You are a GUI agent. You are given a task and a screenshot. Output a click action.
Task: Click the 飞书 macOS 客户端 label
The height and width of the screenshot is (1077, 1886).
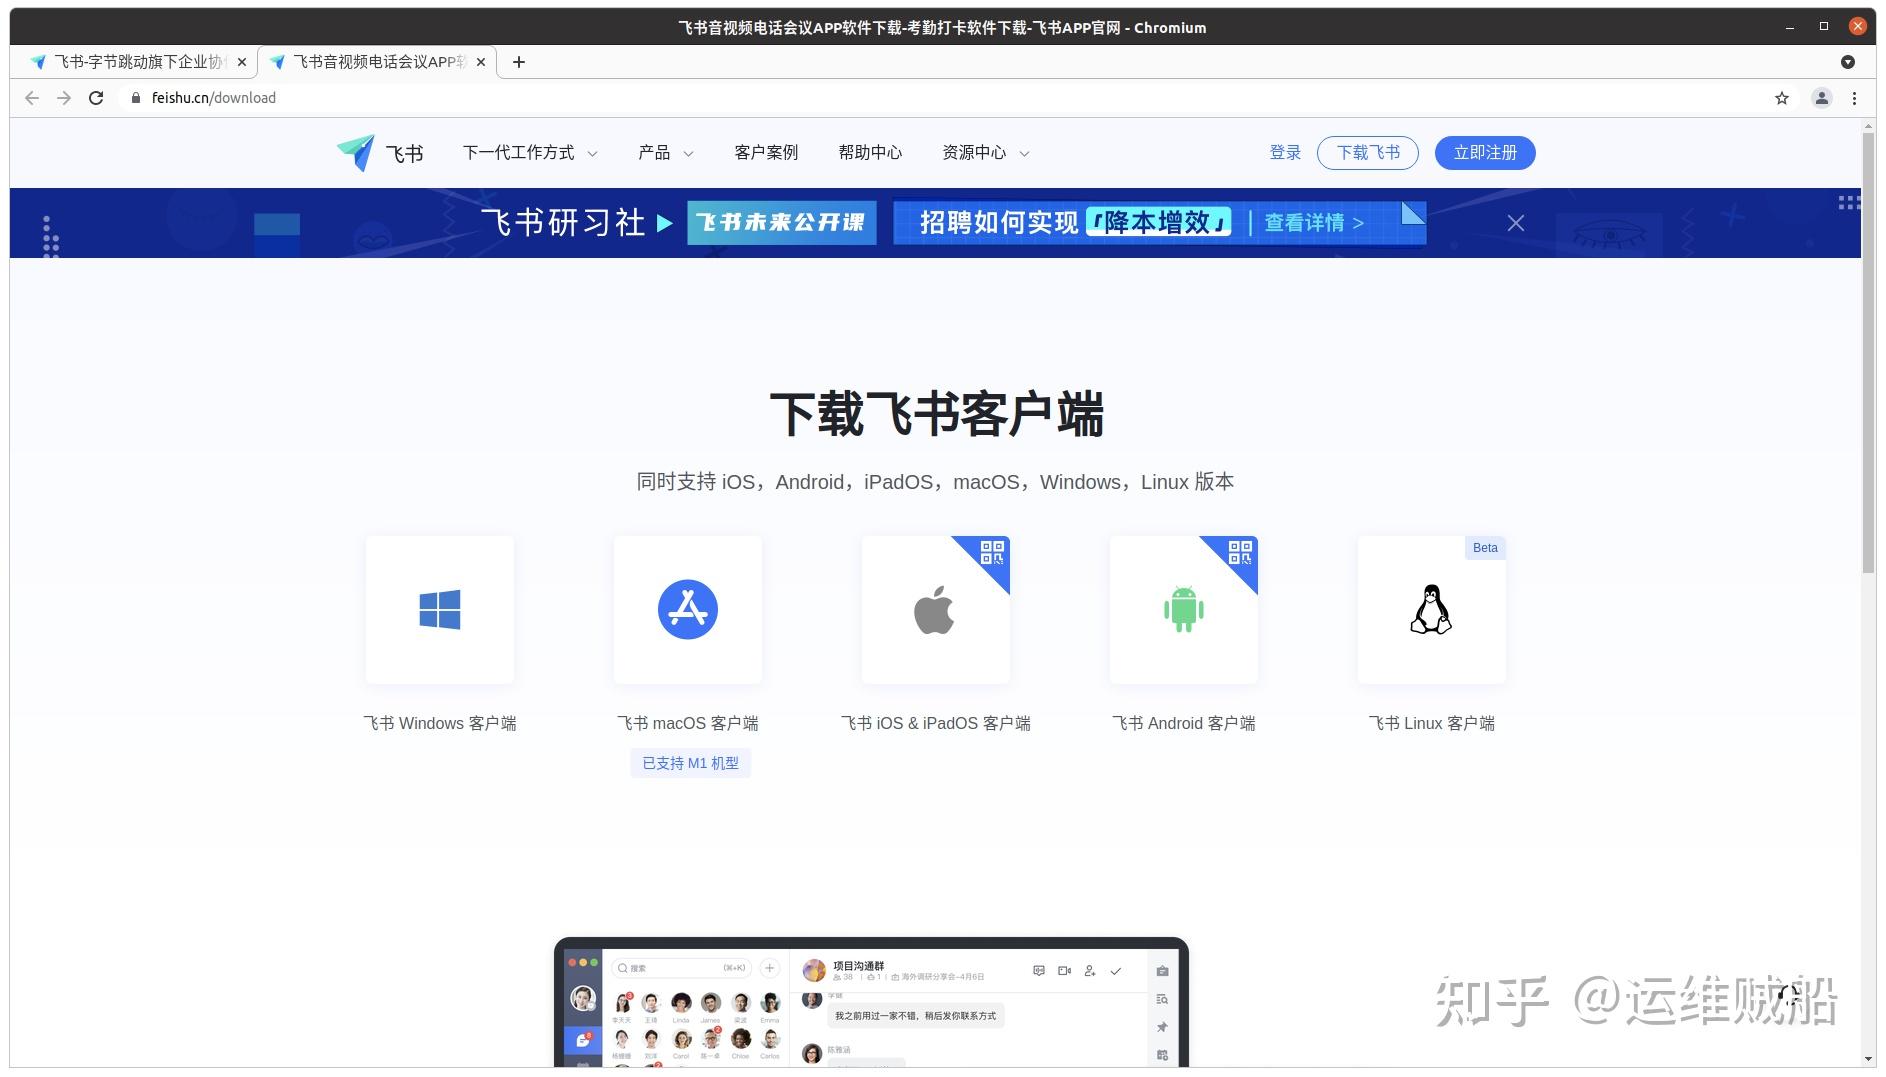[688, 723]
